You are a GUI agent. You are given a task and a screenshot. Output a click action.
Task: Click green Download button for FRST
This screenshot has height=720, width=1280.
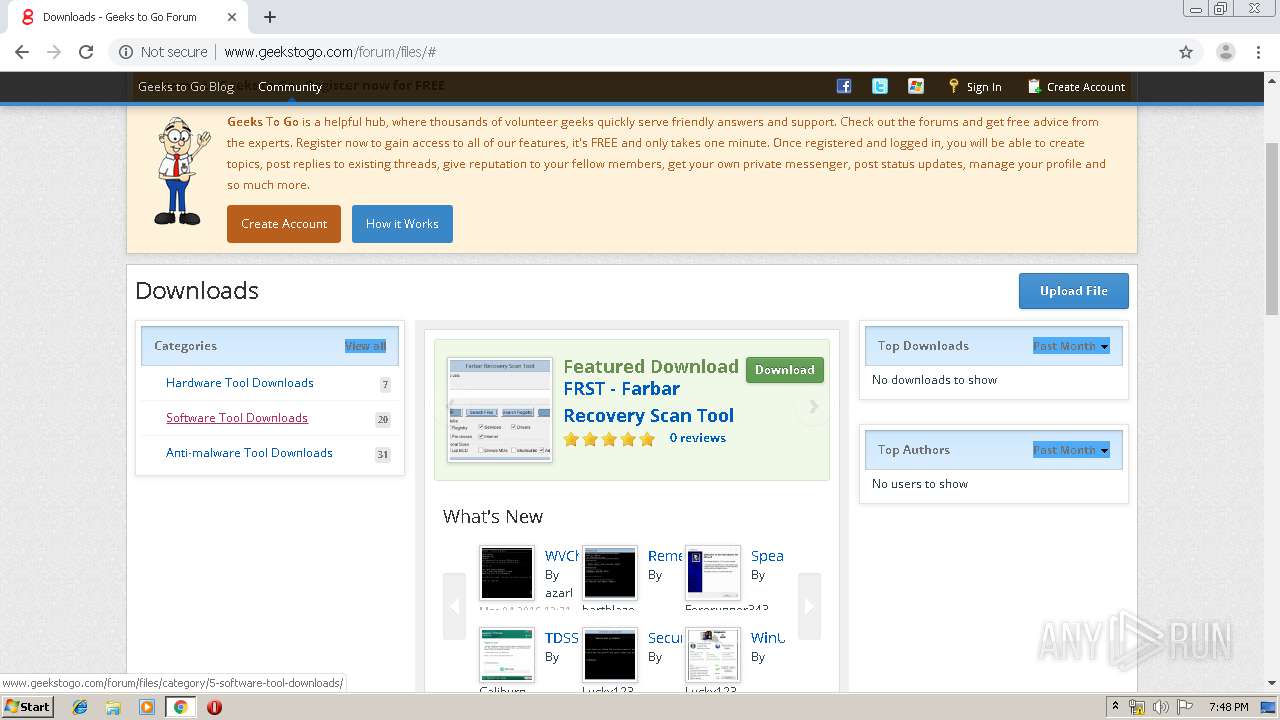pos(785,370)
